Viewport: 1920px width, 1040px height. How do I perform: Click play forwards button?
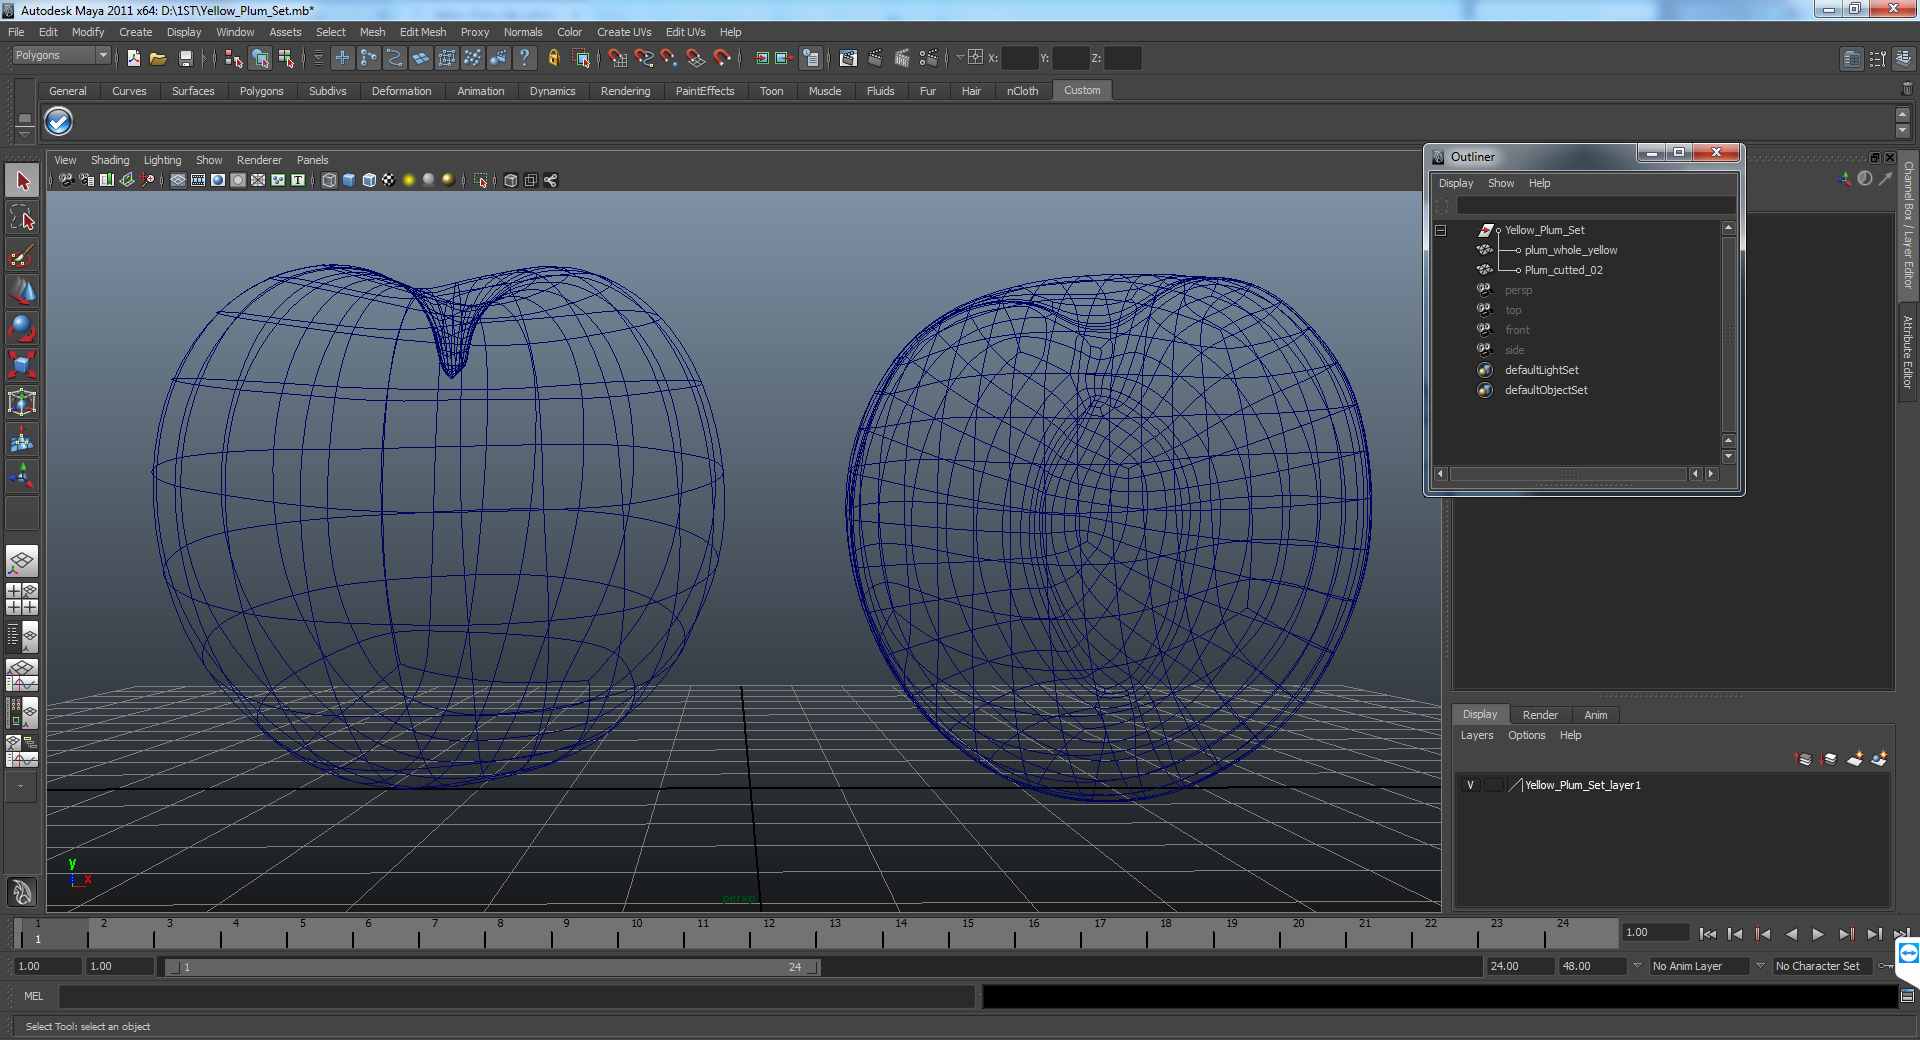coord(1818,934)
